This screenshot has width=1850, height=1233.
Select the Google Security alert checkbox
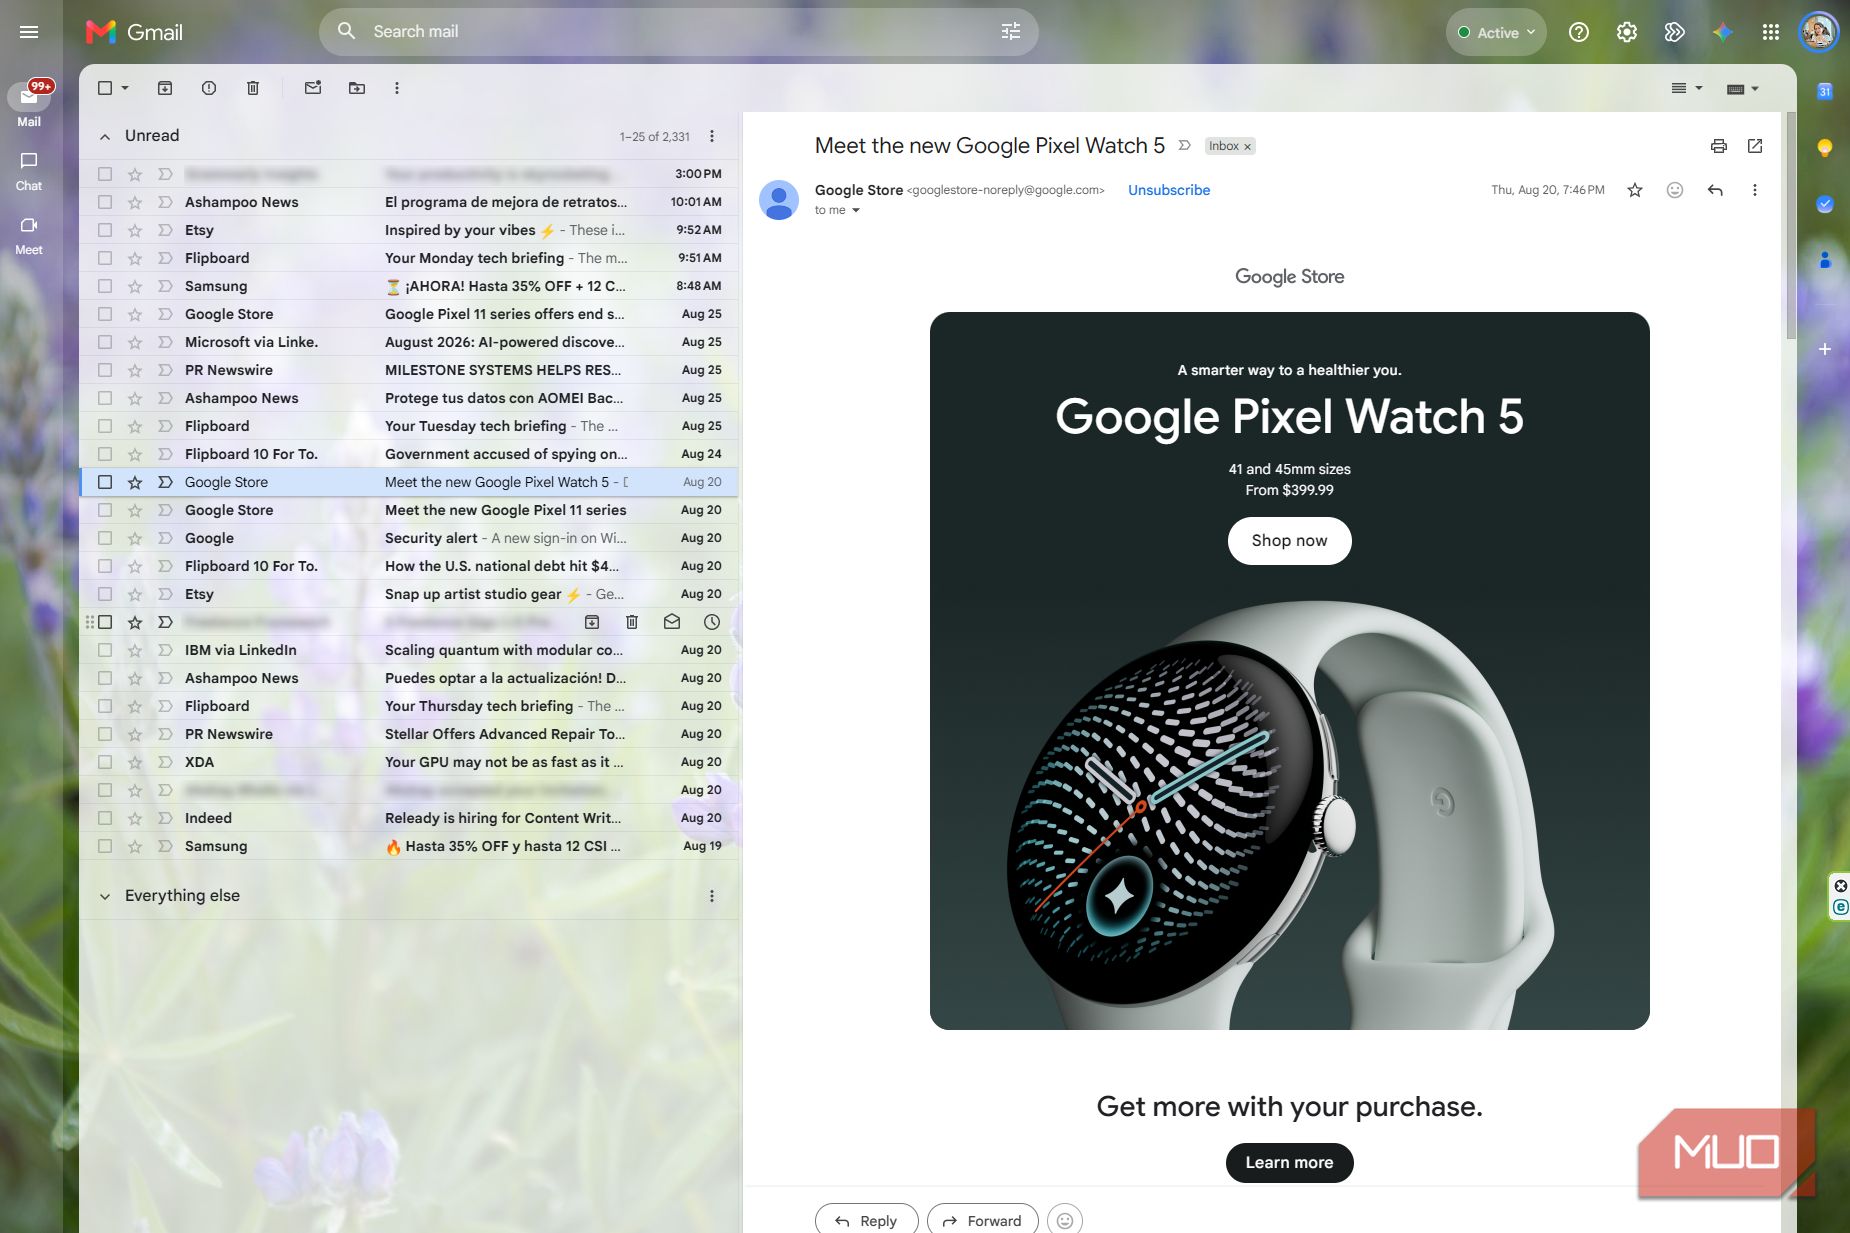(105, 538)
